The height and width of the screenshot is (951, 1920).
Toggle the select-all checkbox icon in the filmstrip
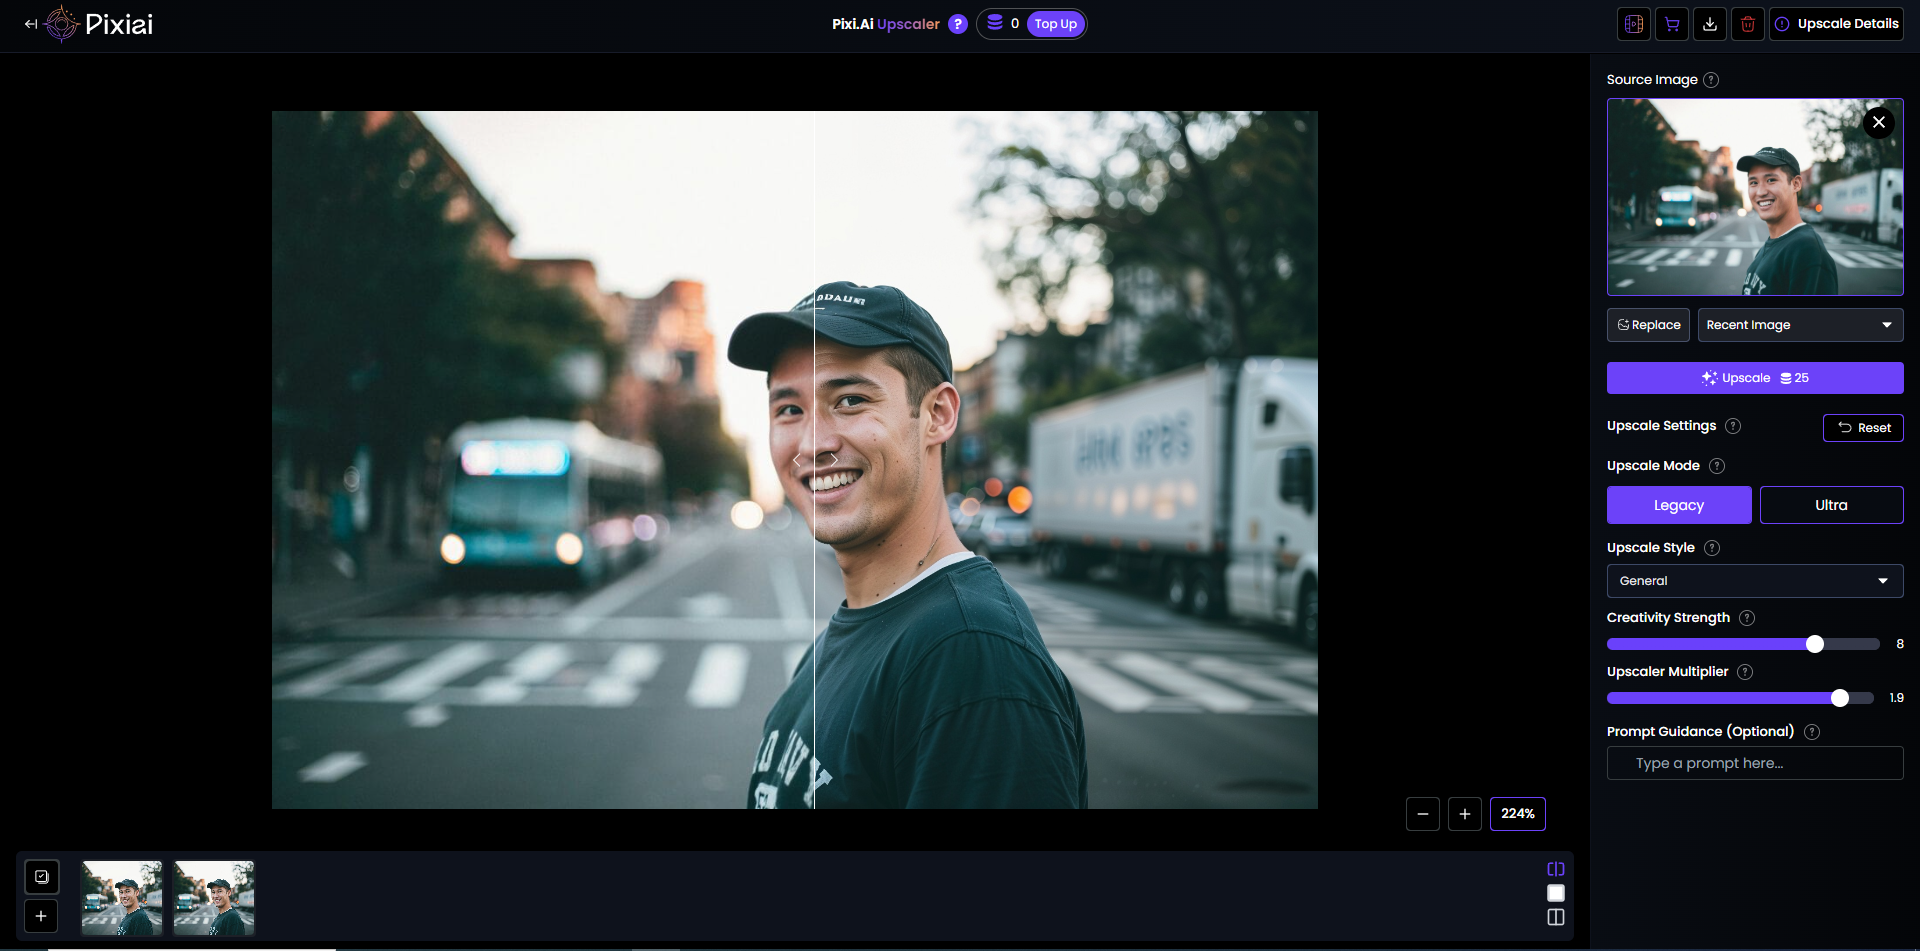pyautogui.click(x=42, y=877)
